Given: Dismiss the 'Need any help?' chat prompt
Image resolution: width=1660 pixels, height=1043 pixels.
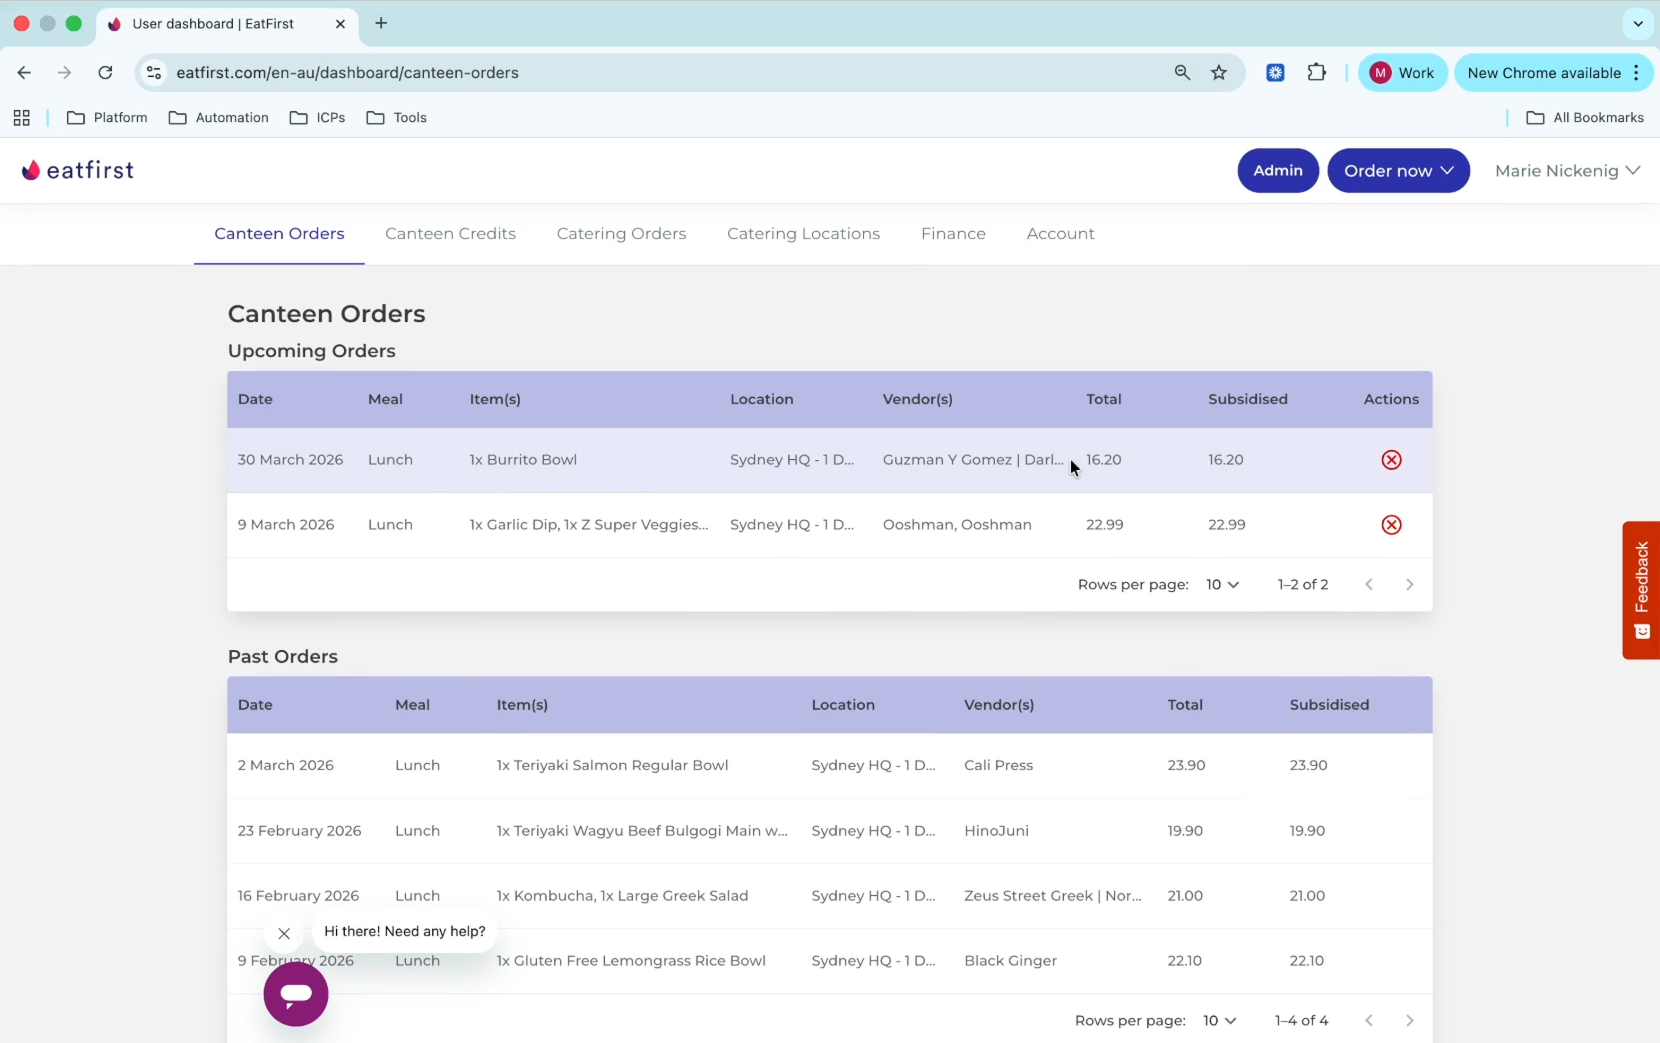Looking at the screenshot, I should [284, 933].
